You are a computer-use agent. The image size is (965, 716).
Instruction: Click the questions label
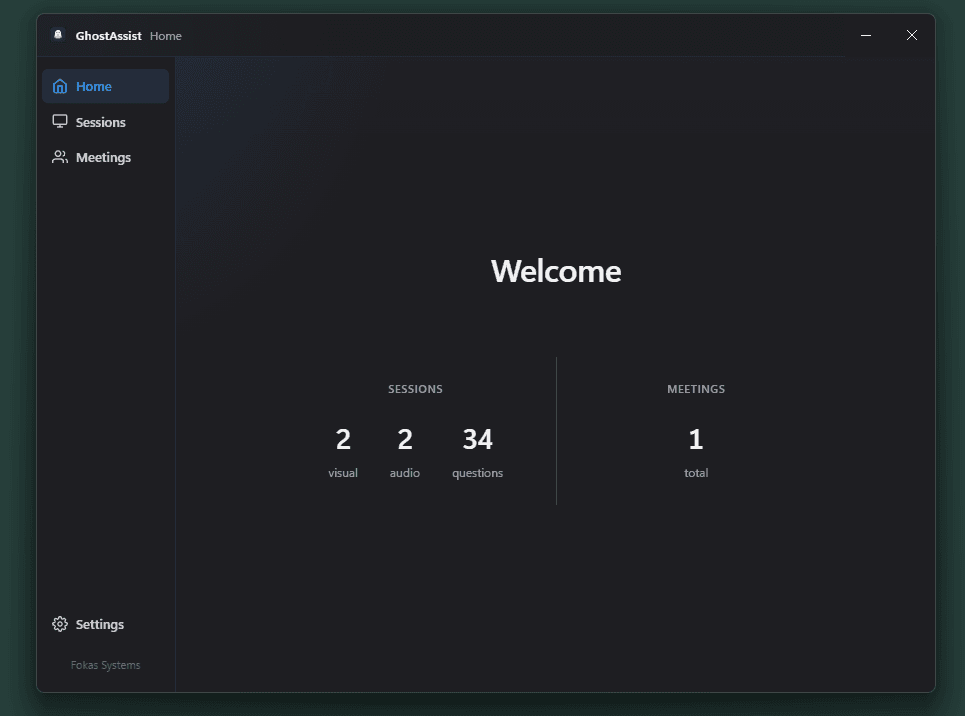click(478, 473)
